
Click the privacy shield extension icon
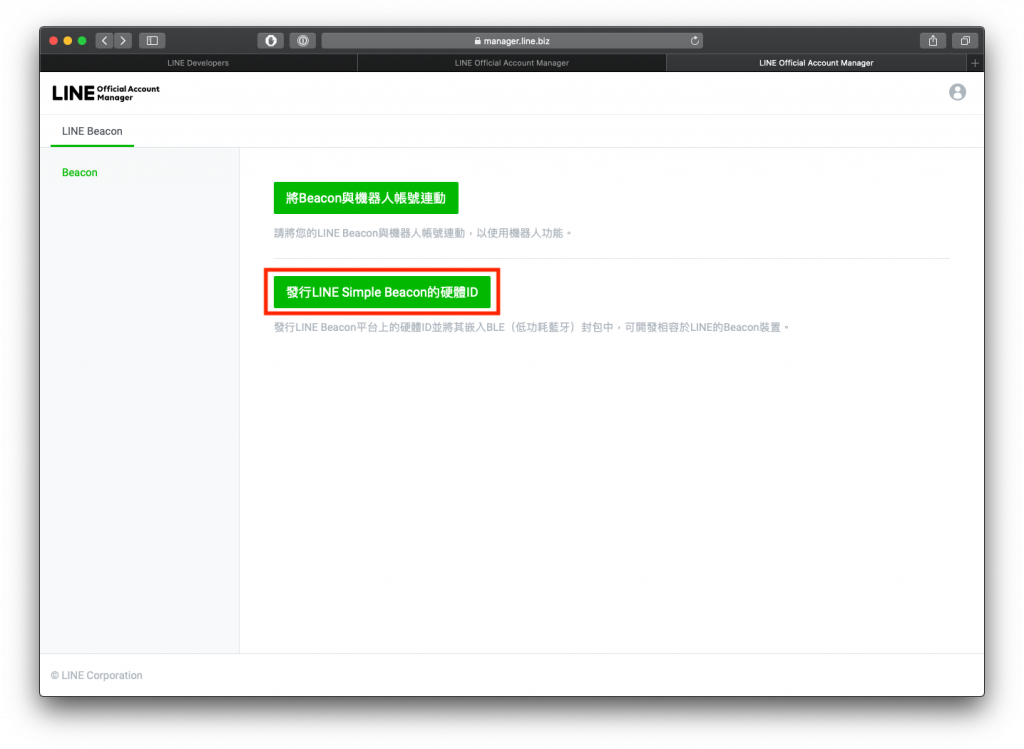click(x=270, y=40)
